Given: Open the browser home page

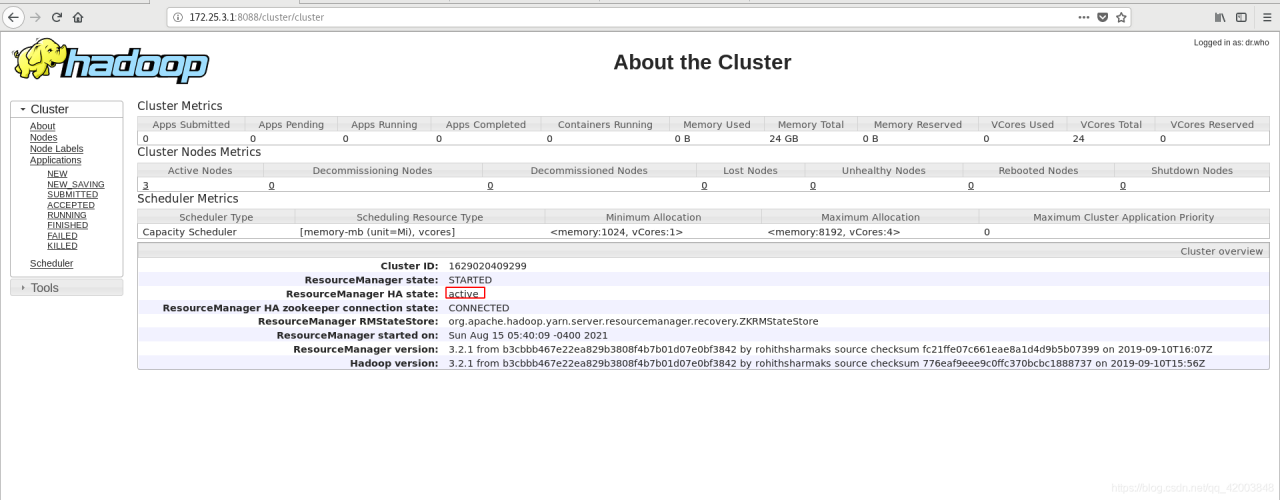Looking at the screenshot, I should (78, 17).
